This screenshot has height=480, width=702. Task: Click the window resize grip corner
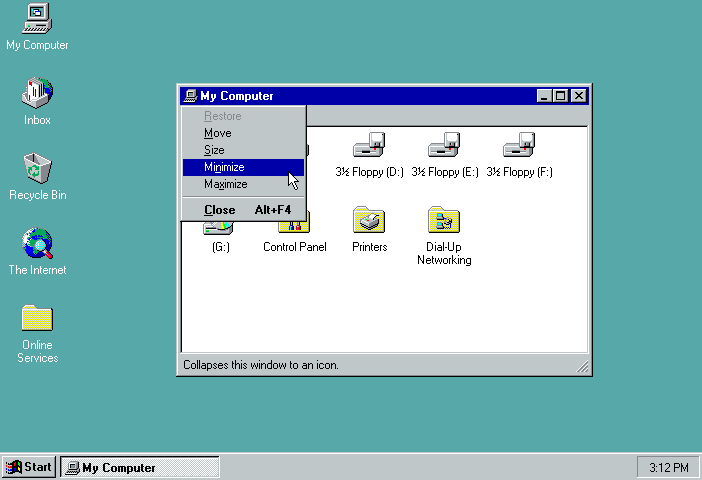pyautogui.click(x=583, y=368)
